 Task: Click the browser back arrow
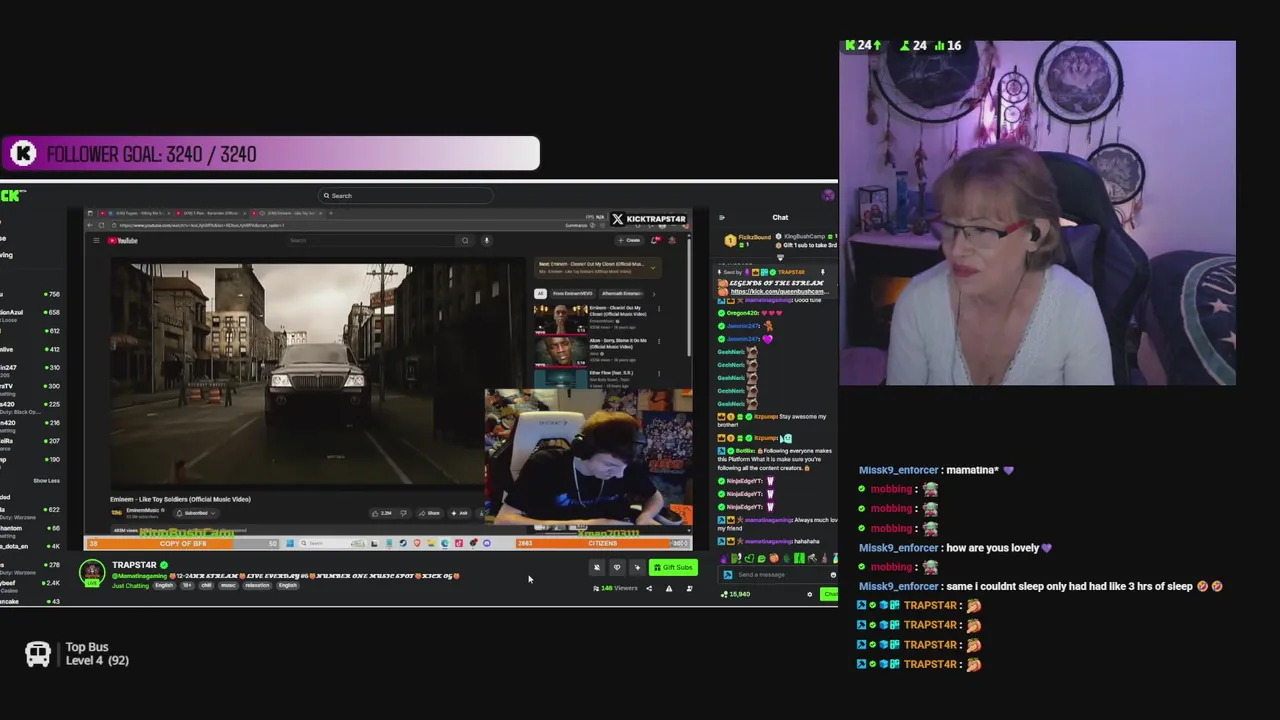click(90, 225)
